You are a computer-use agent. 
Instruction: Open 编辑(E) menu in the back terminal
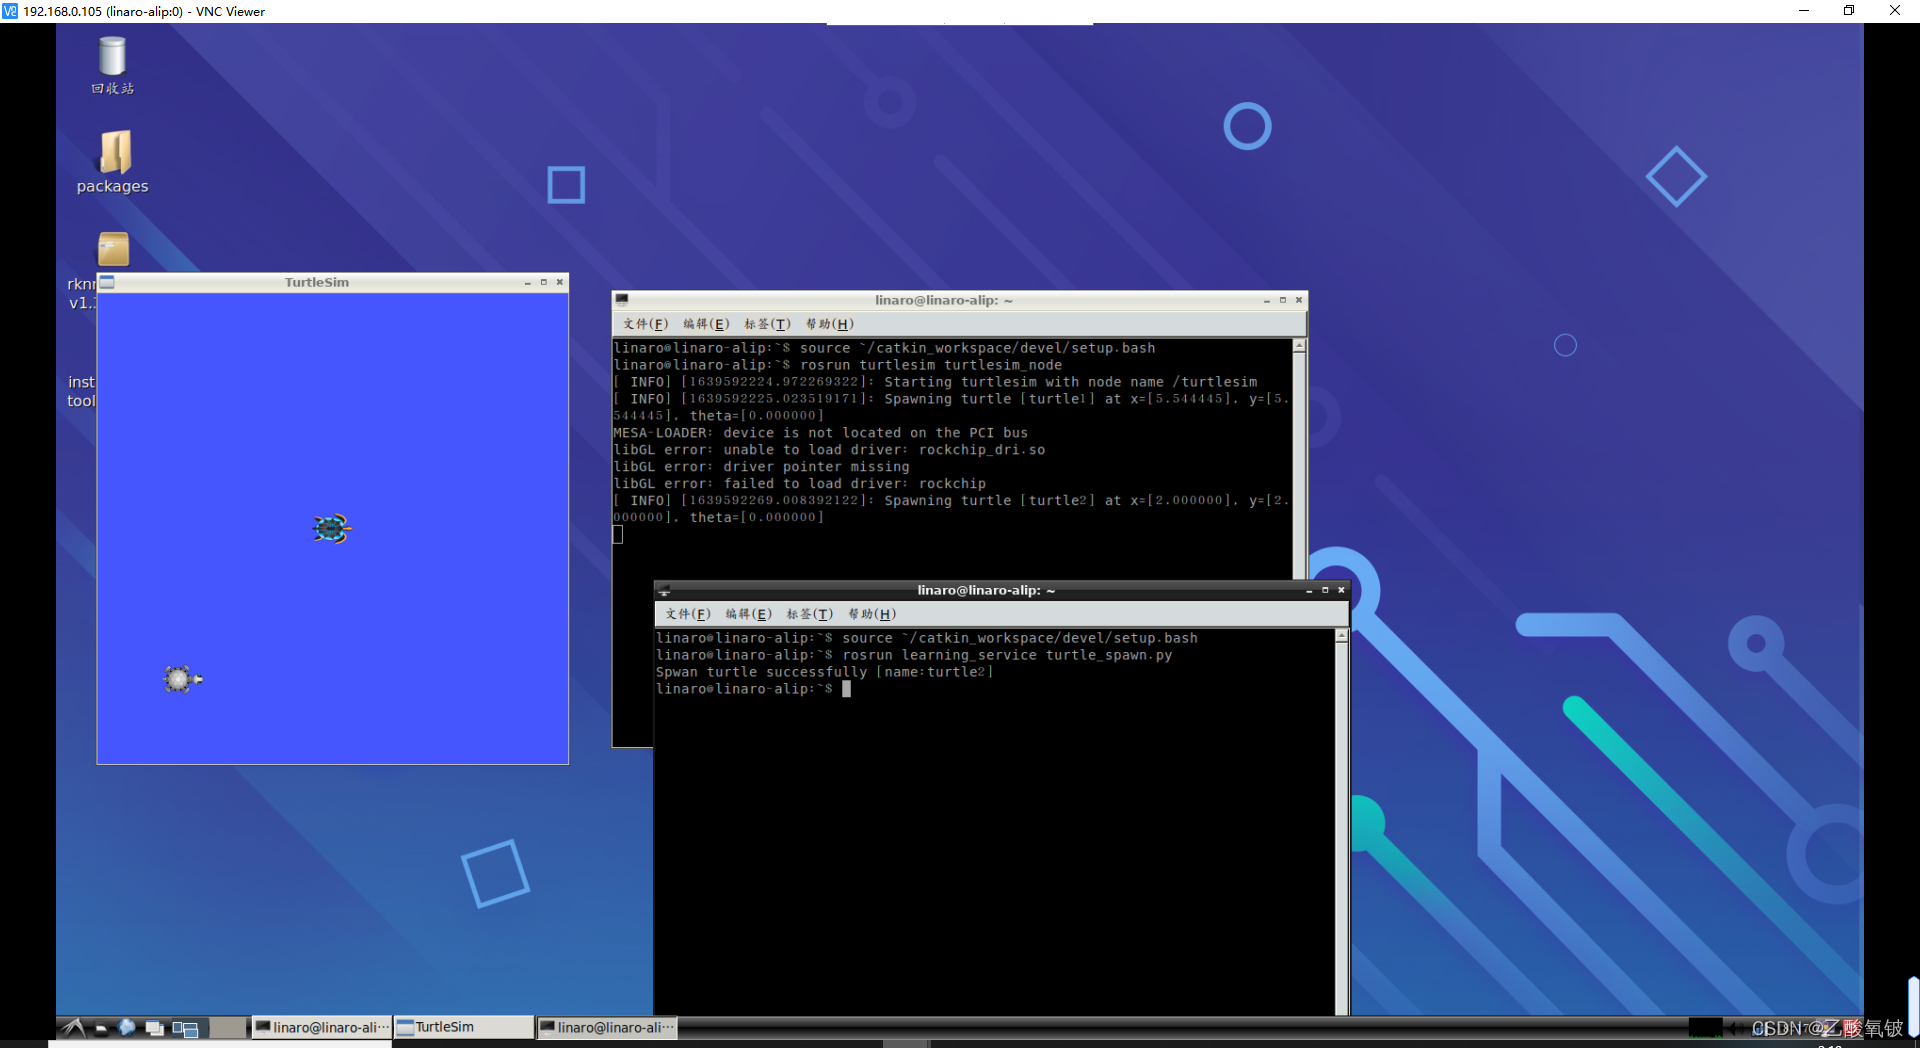(x=706, y=324)
